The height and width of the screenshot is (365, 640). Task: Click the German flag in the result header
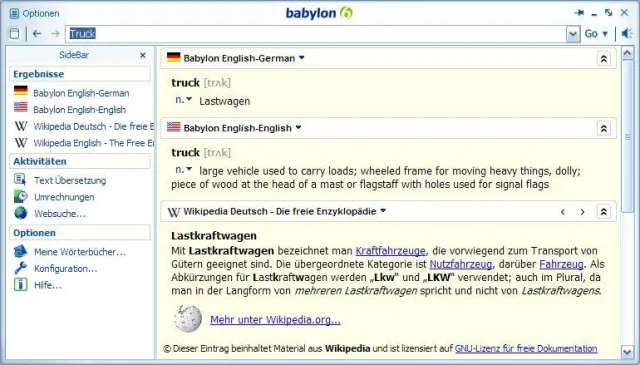[173, 57]
